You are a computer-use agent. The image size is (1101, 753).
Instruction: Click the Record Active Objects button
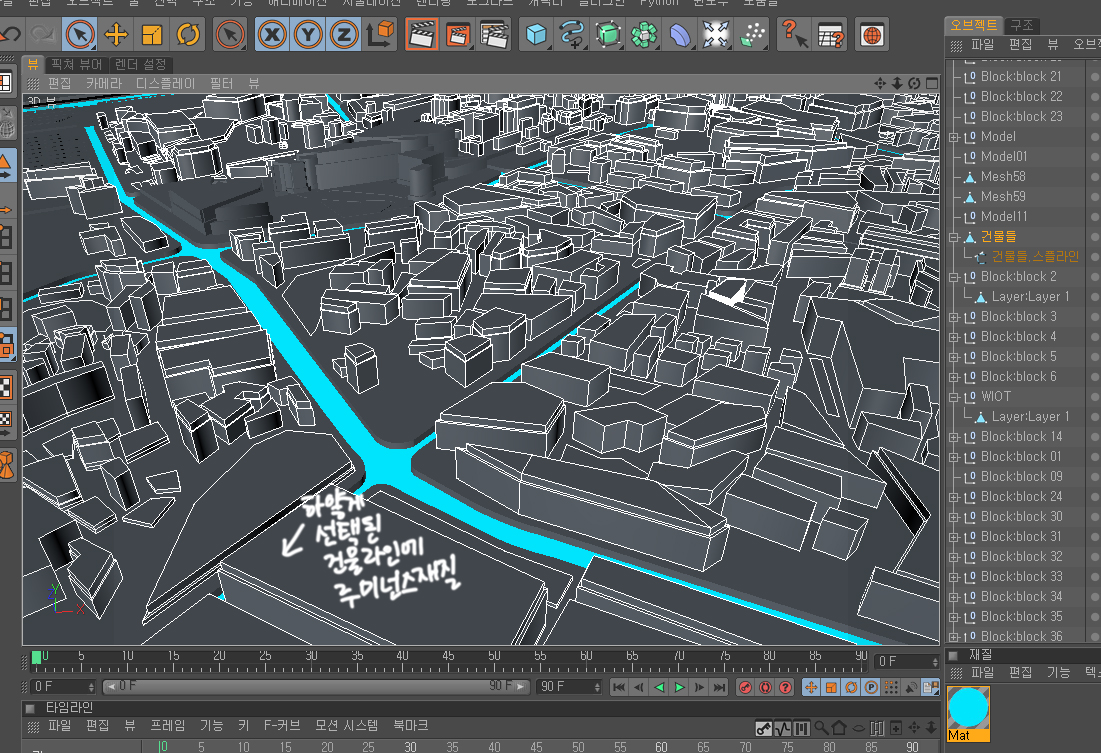coord(746,687)
